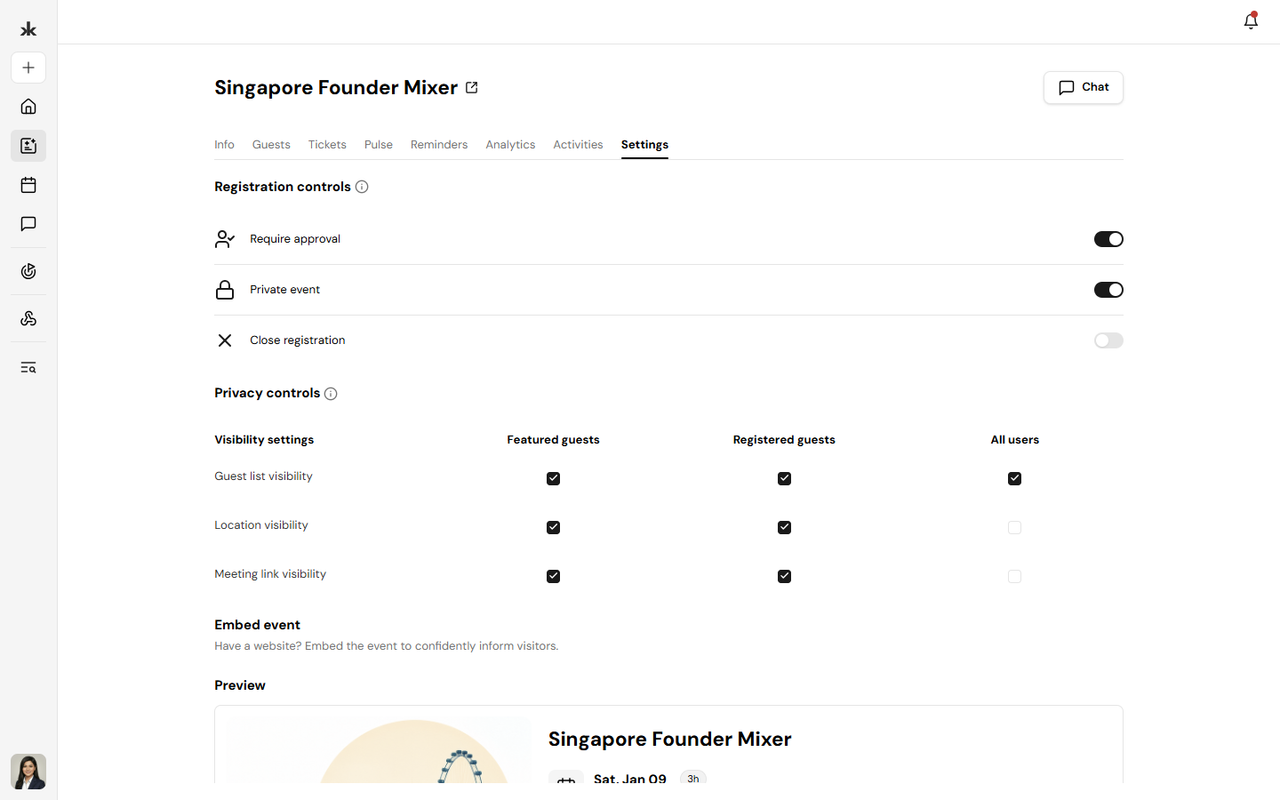This screenshot has width=1280, height=800.
Task: Switch to the Guests tab
Action: 271,145
